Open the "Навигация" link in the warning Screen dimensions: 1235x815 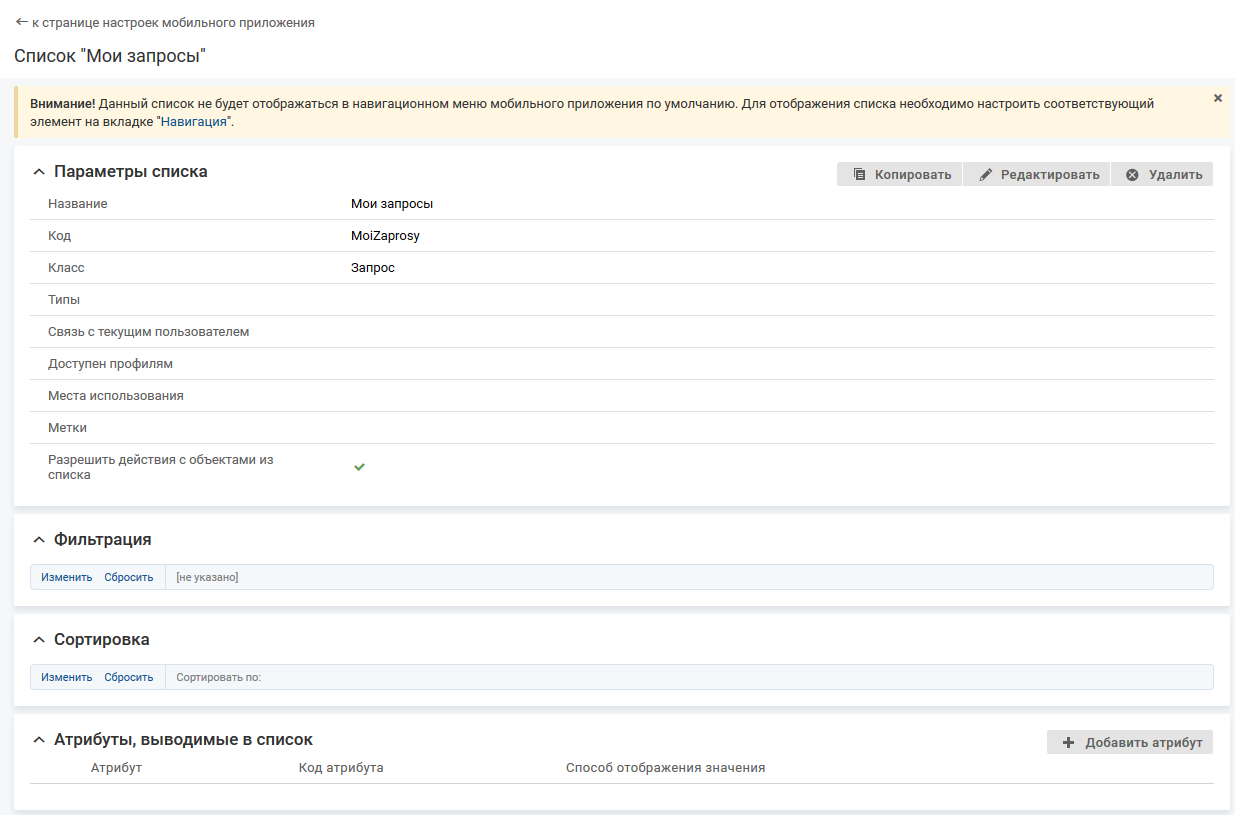pyautogui.click(x=194, y=121)
